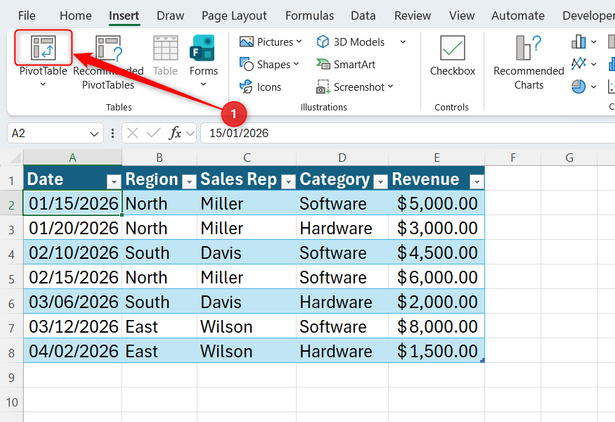The width and height of the screenshot is (615, 422).
Task: Expand the line chart dropdown arrow
Action: (x=593, y=64)
